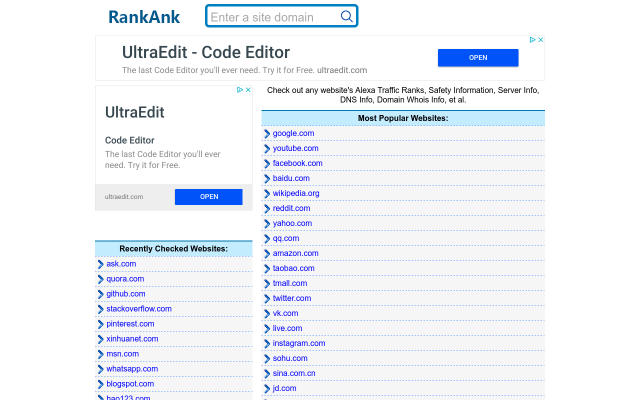Click the chevron icon beside stackoverflow.com

100,309
